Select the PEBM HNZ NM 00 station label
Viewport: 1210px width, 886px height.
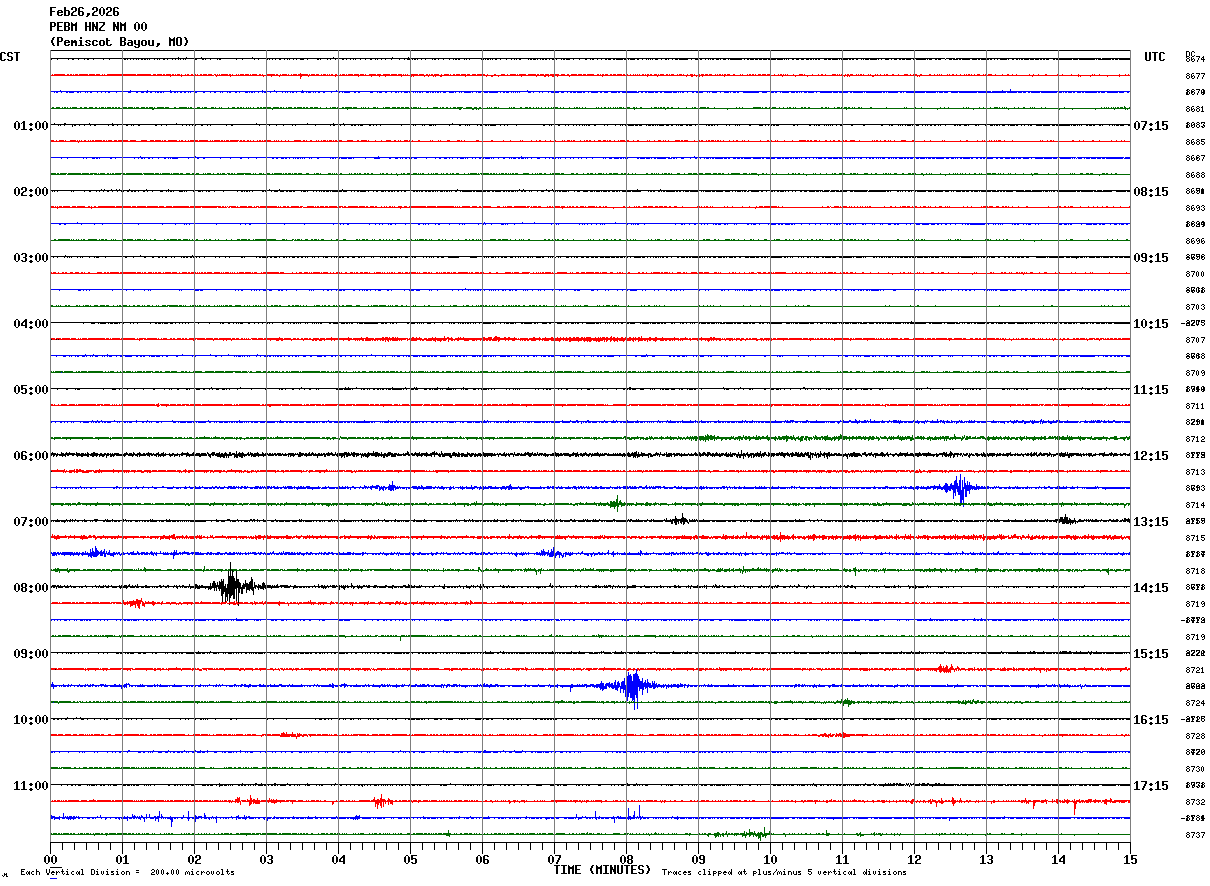98,27
